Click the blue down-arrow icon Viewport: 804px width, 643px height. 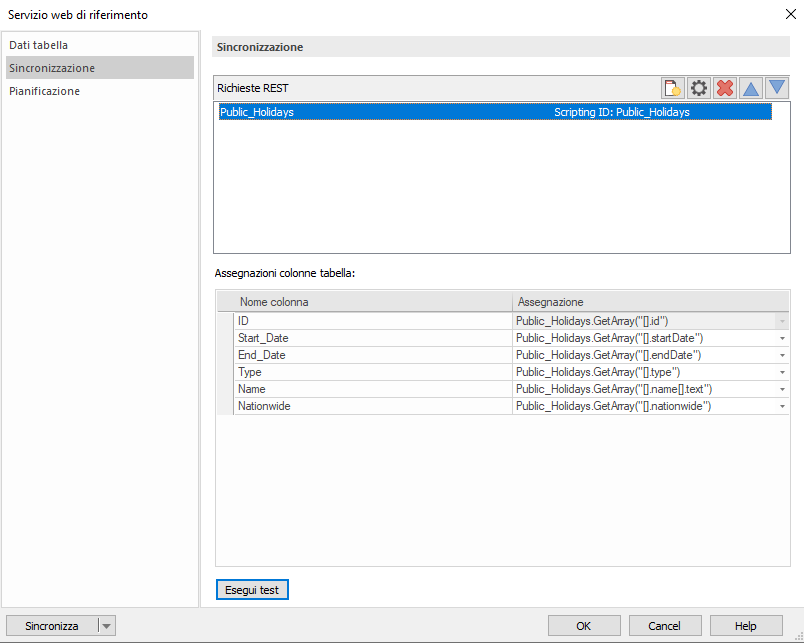click(777, 88)
